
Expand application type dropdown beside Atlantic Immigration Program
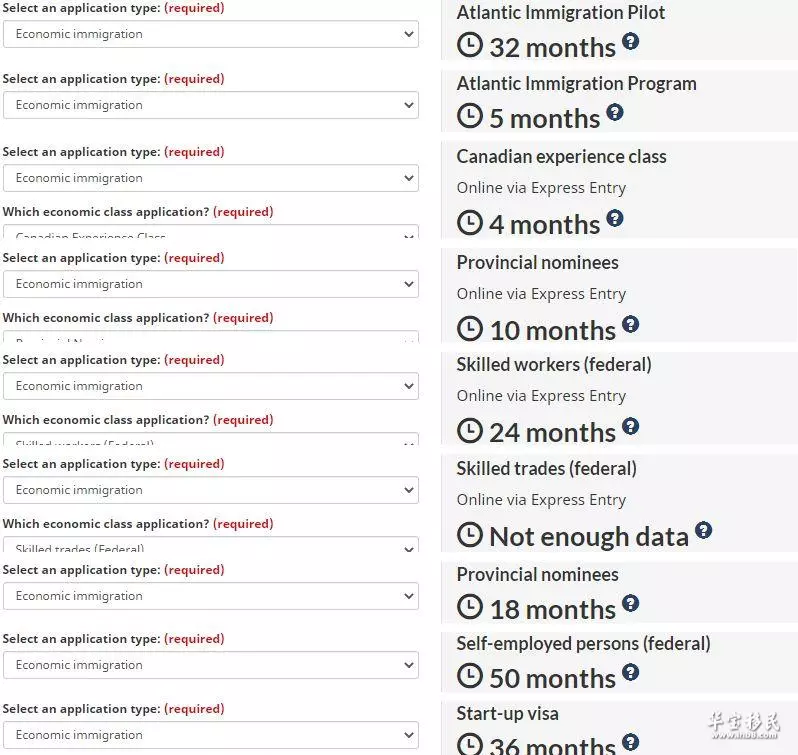click(x=211, y=105)
